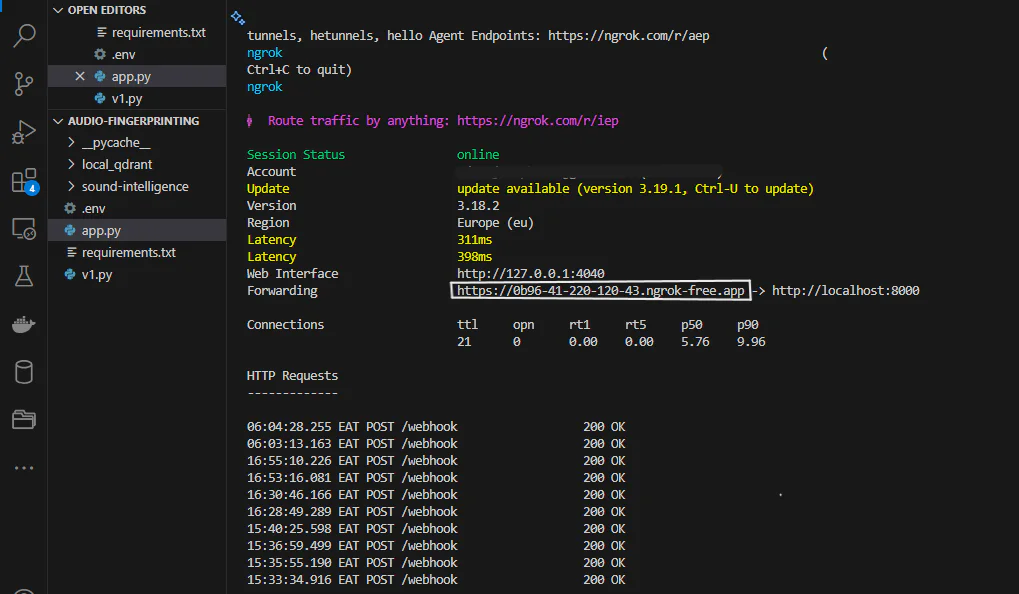This screenshot has height=594, width=1019.
Task: Click the p50 value 5.76
Action: 695,342
